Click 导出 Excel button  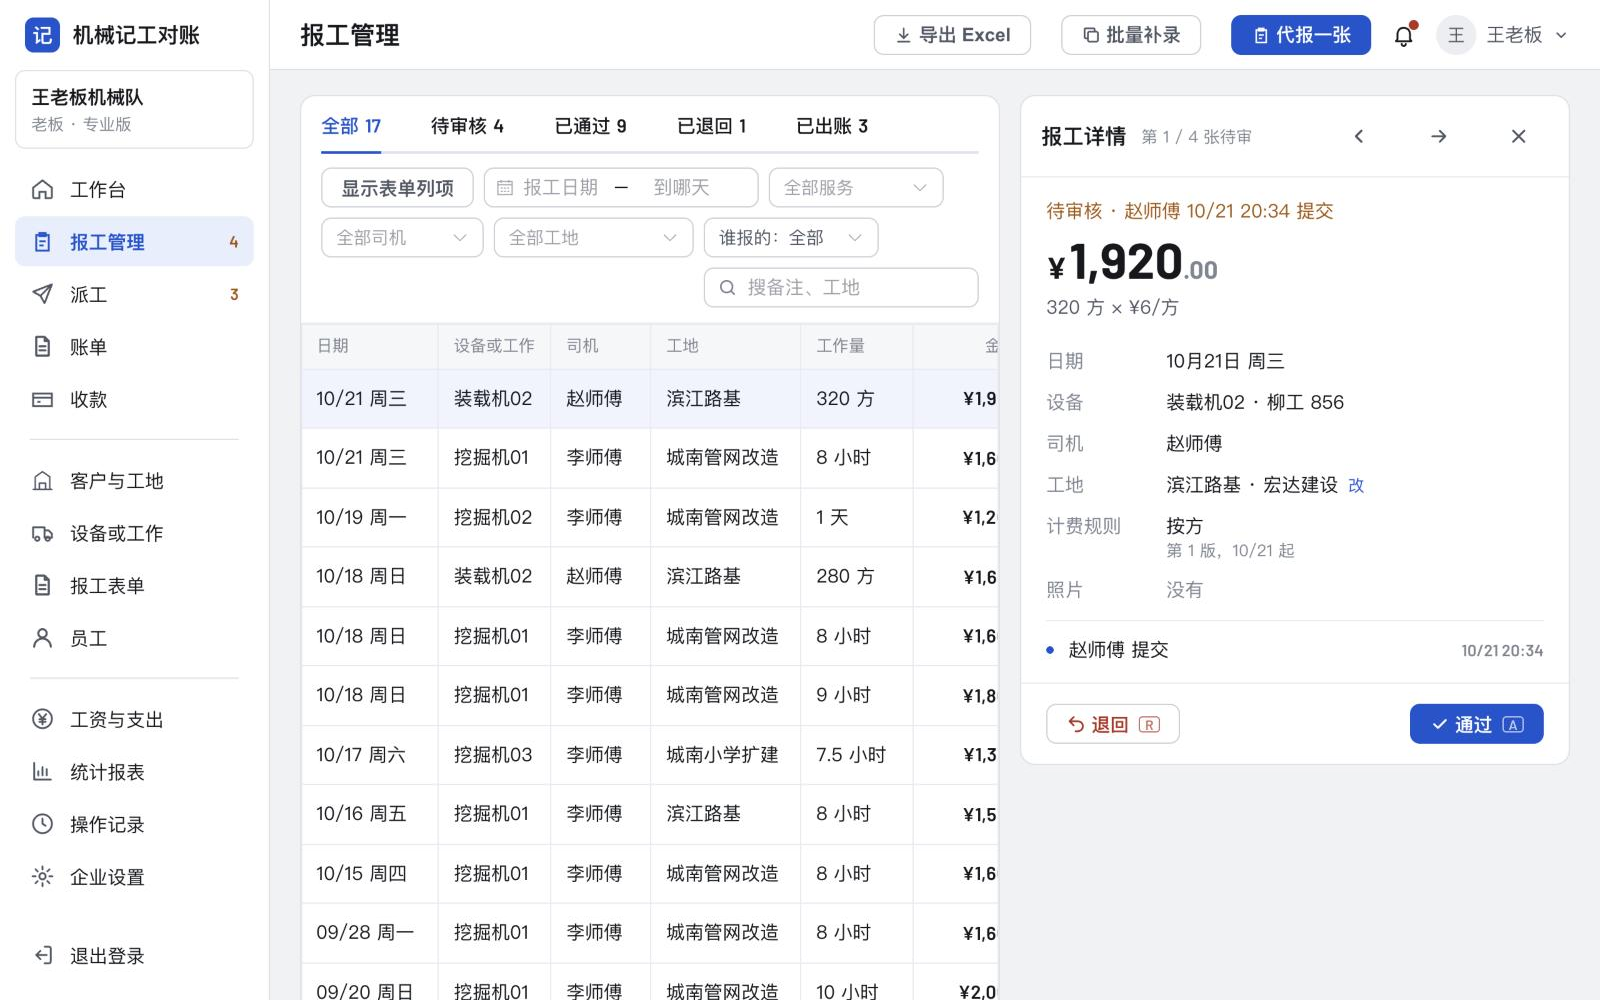point(952,35)
